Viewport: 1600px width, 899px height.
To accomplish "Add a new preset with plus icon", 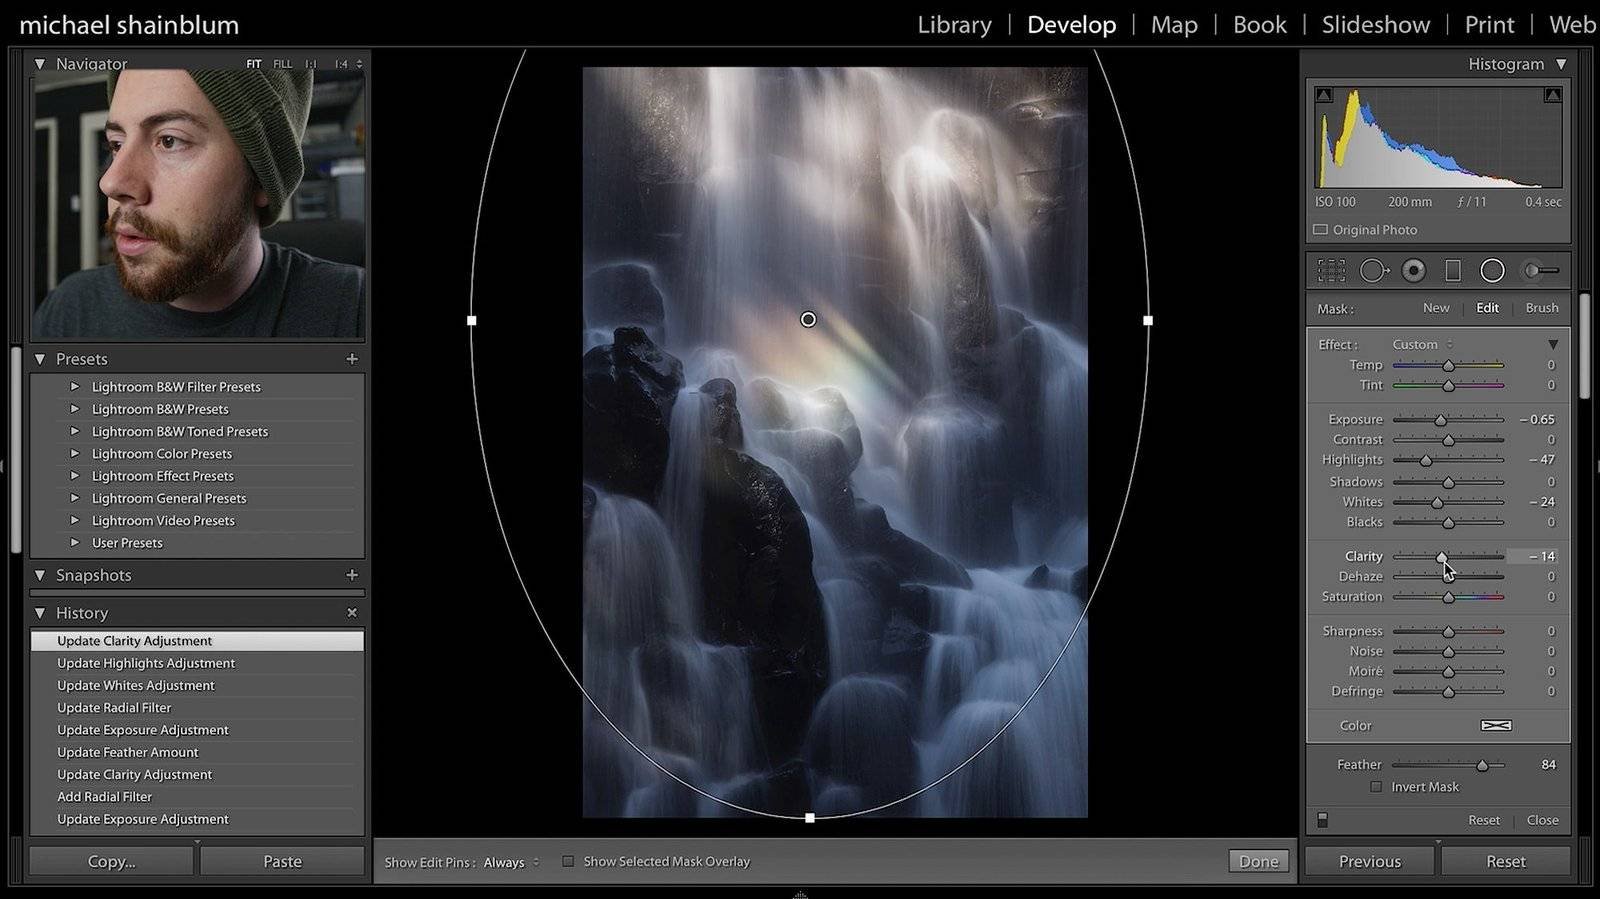I will click(x=352, y=359).
